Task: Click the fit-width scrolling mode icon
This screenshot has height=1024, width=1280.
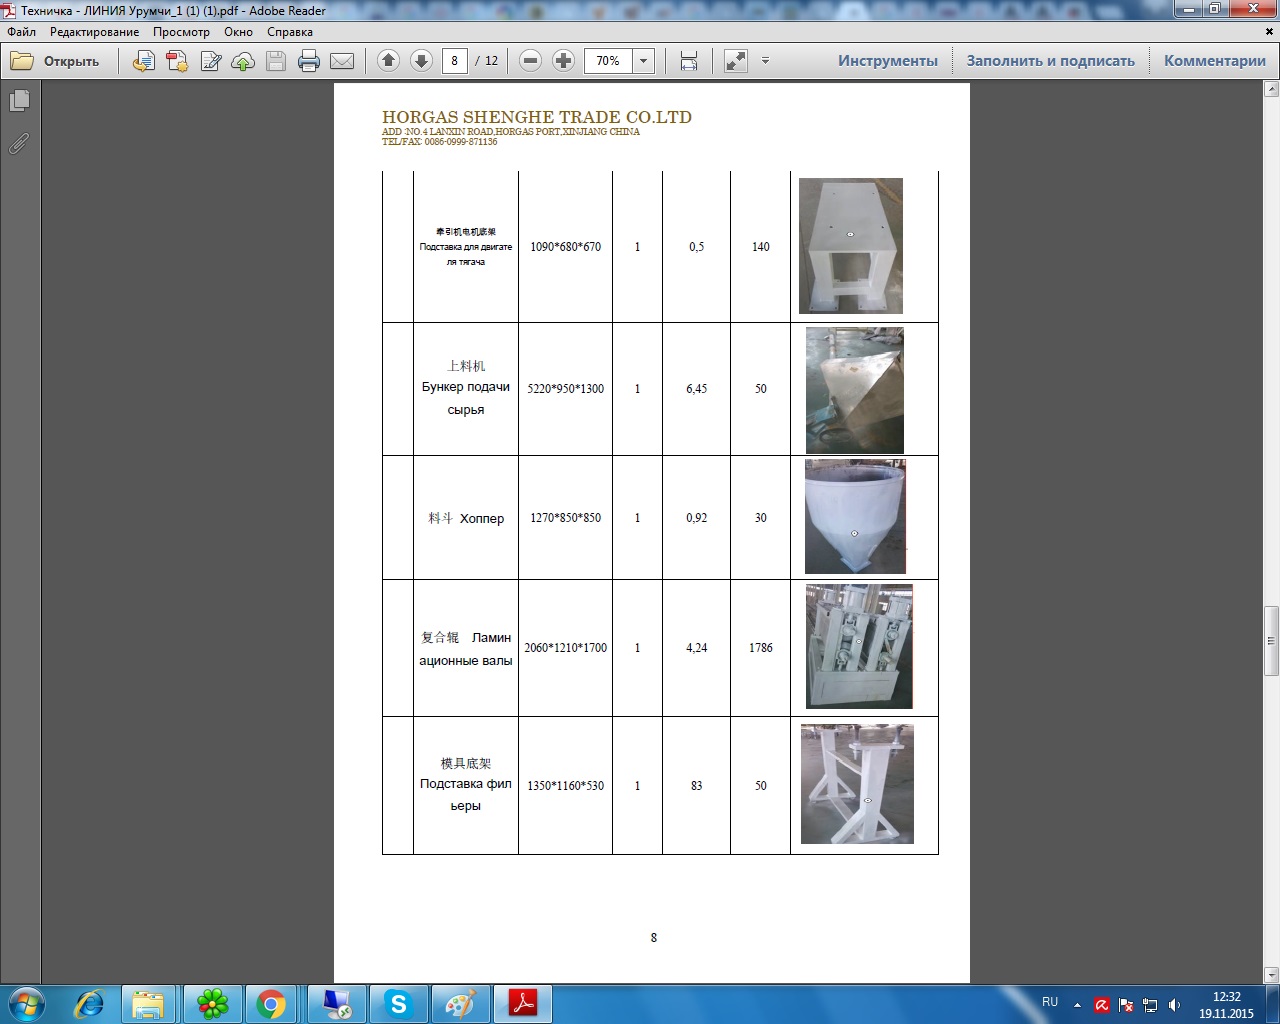Action: (689, 61)
